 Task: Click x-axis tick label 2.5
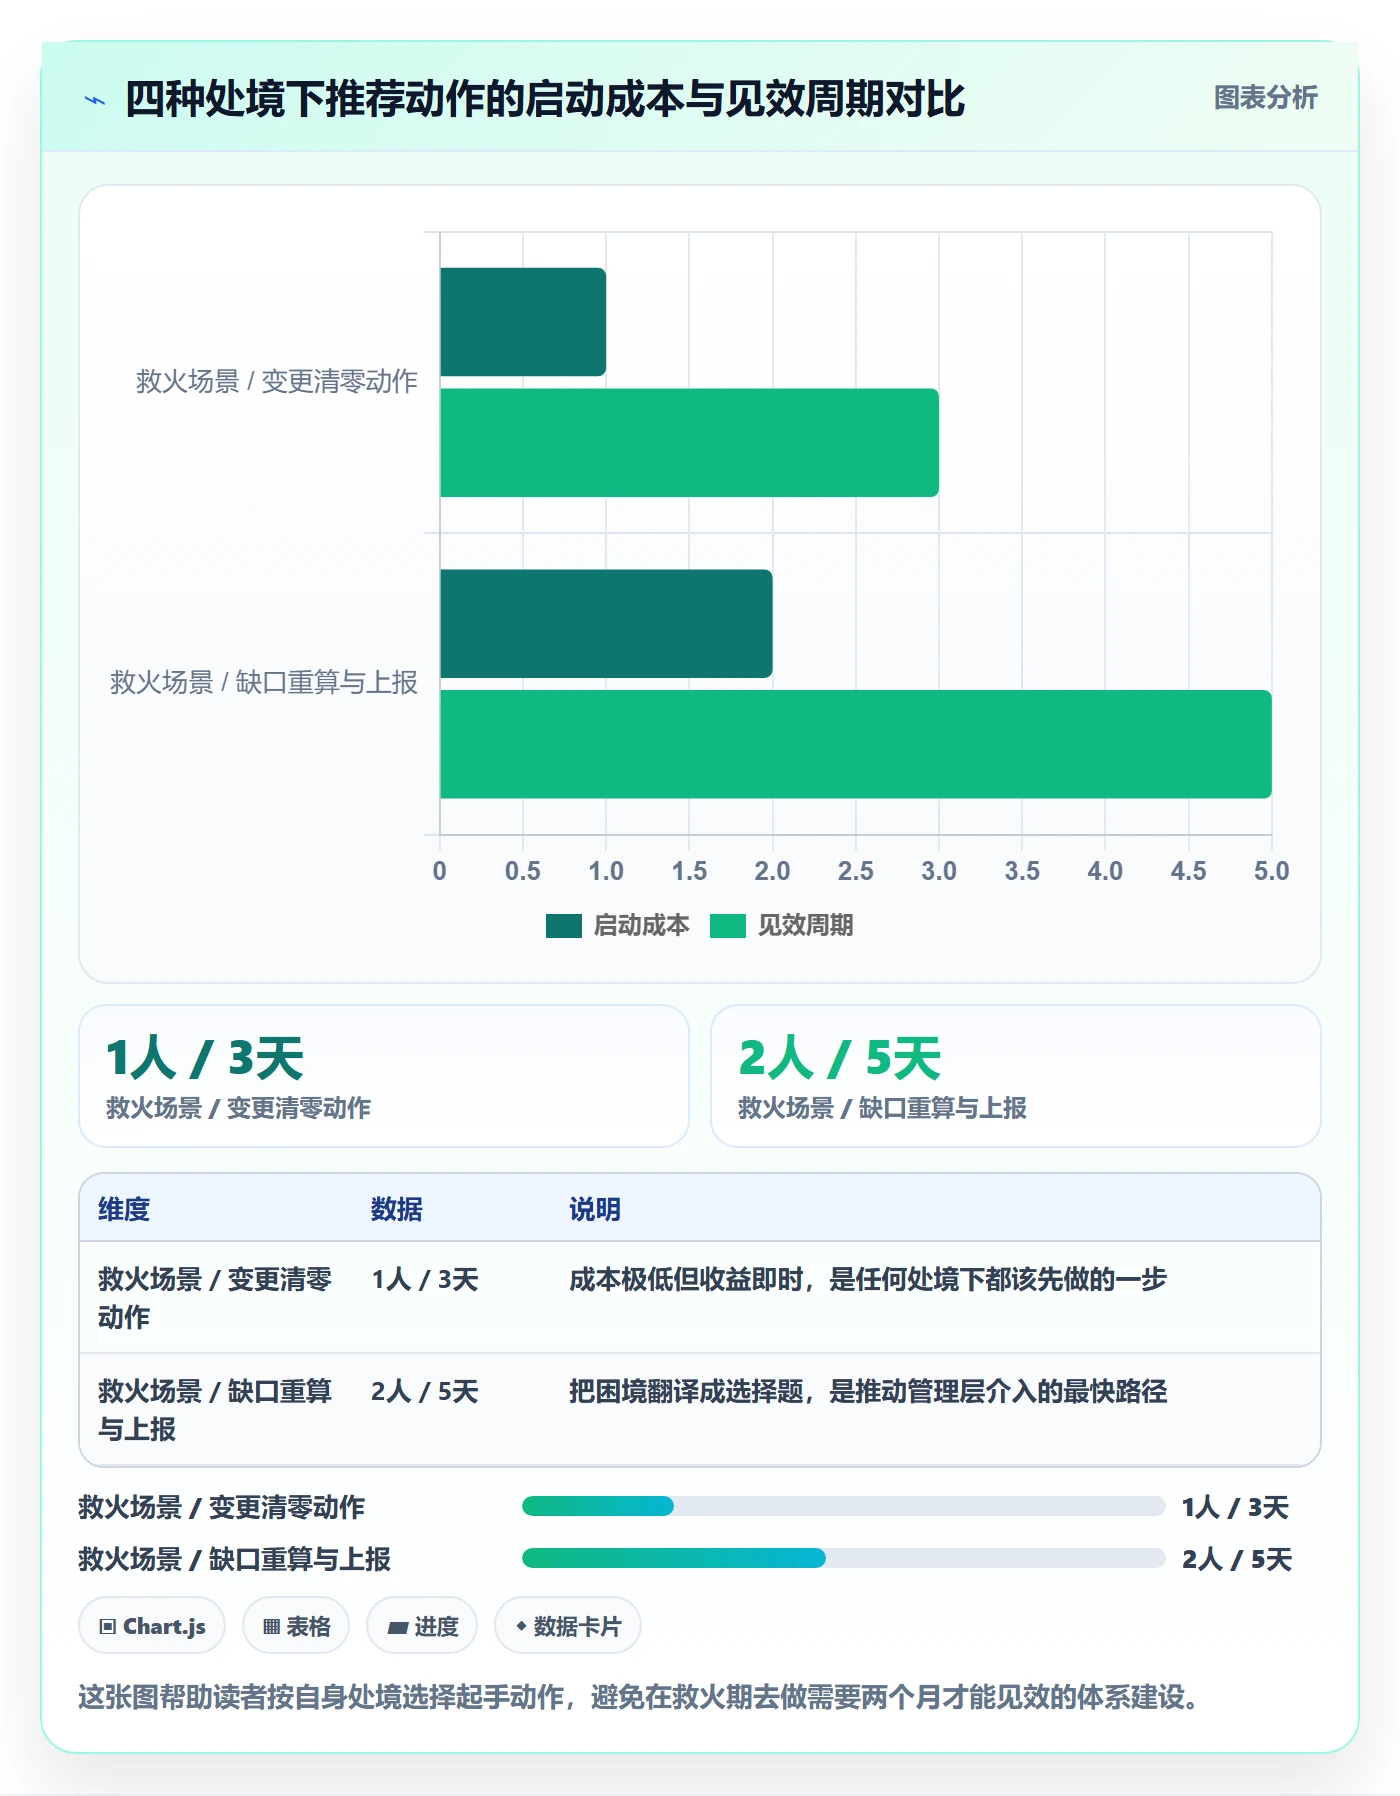click(856, 871)
